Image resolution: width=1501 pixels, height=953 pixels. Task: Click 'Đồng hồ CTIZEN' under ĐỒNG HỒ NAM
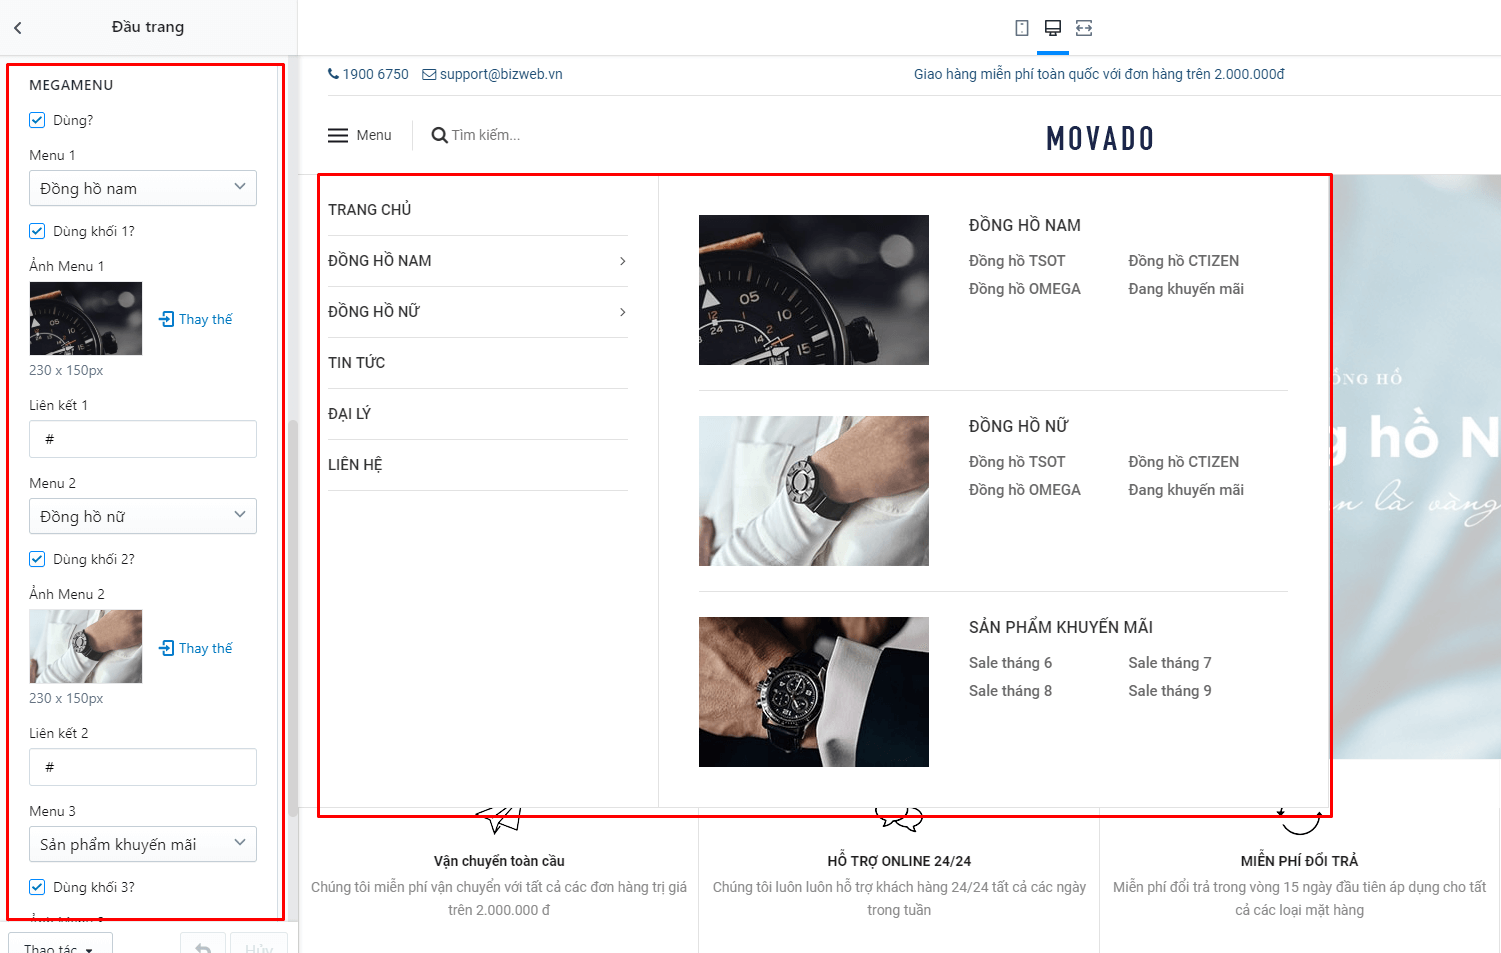tap(1184, 261)
